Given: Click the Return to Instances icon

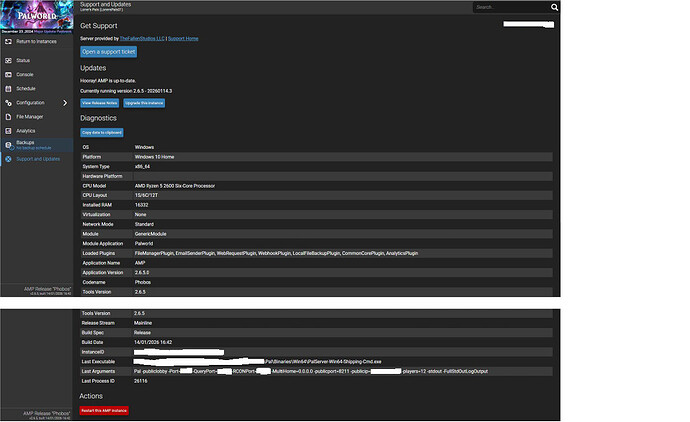Looking at the screenshot, I should (x=8, y=41).
